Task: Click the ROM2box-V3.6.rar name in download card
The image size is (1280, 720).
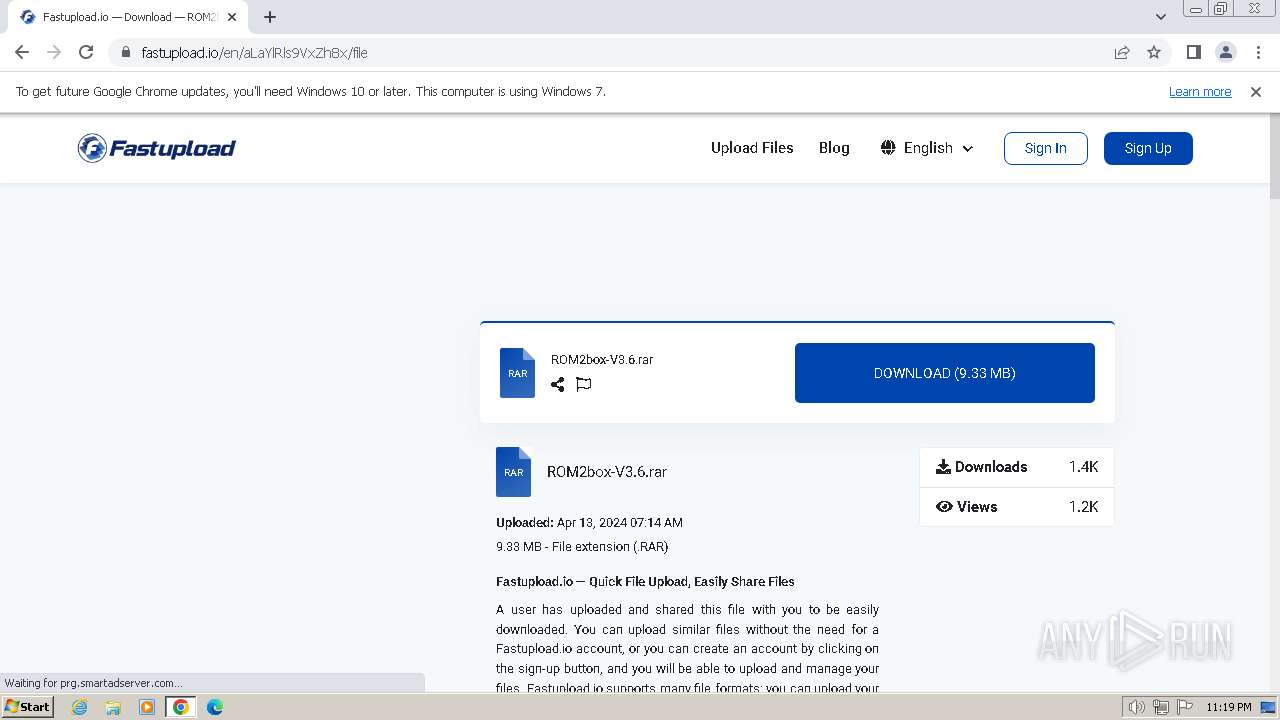Action: coord(602,360)
